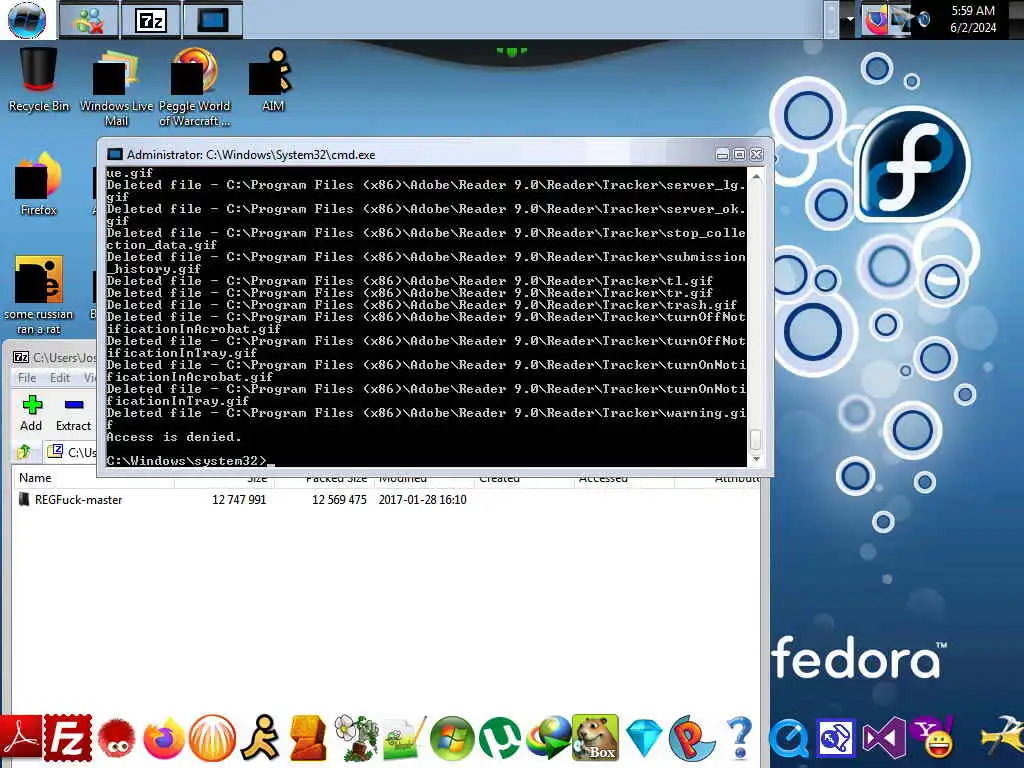Open the blue document dock icon beside QuickTime

coord(836,738)
